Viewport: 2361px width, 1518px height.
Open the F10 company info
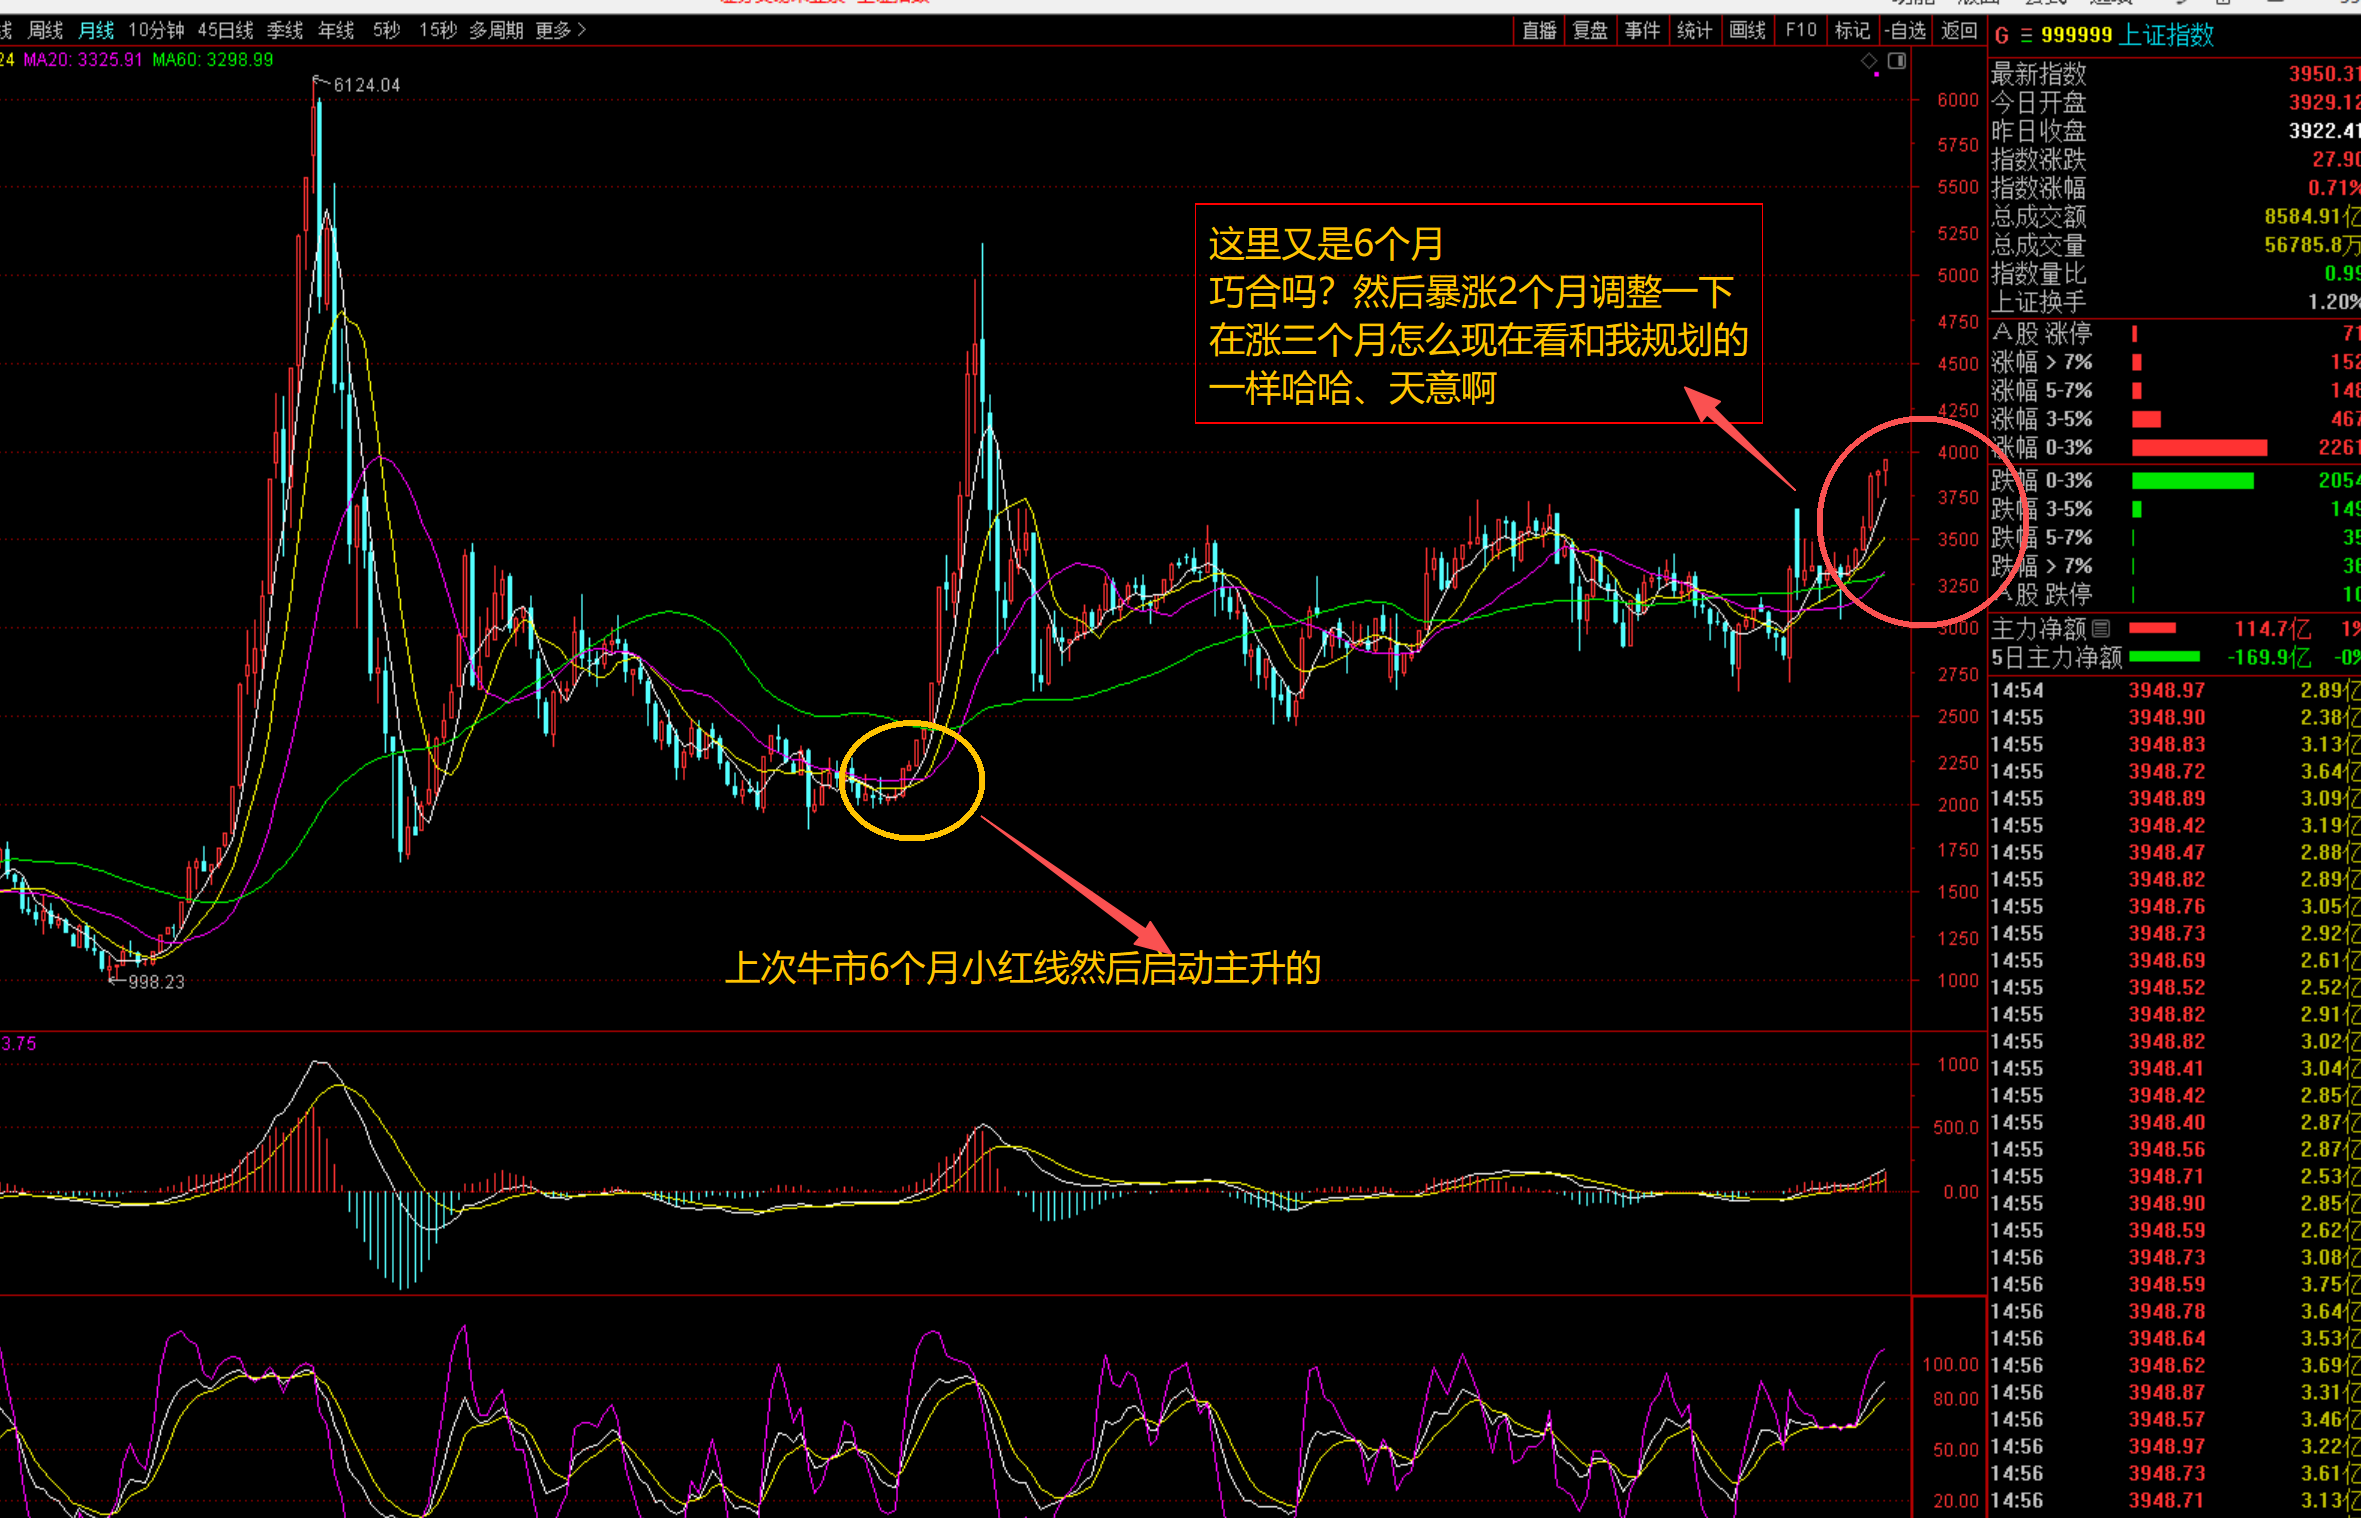1801,31
